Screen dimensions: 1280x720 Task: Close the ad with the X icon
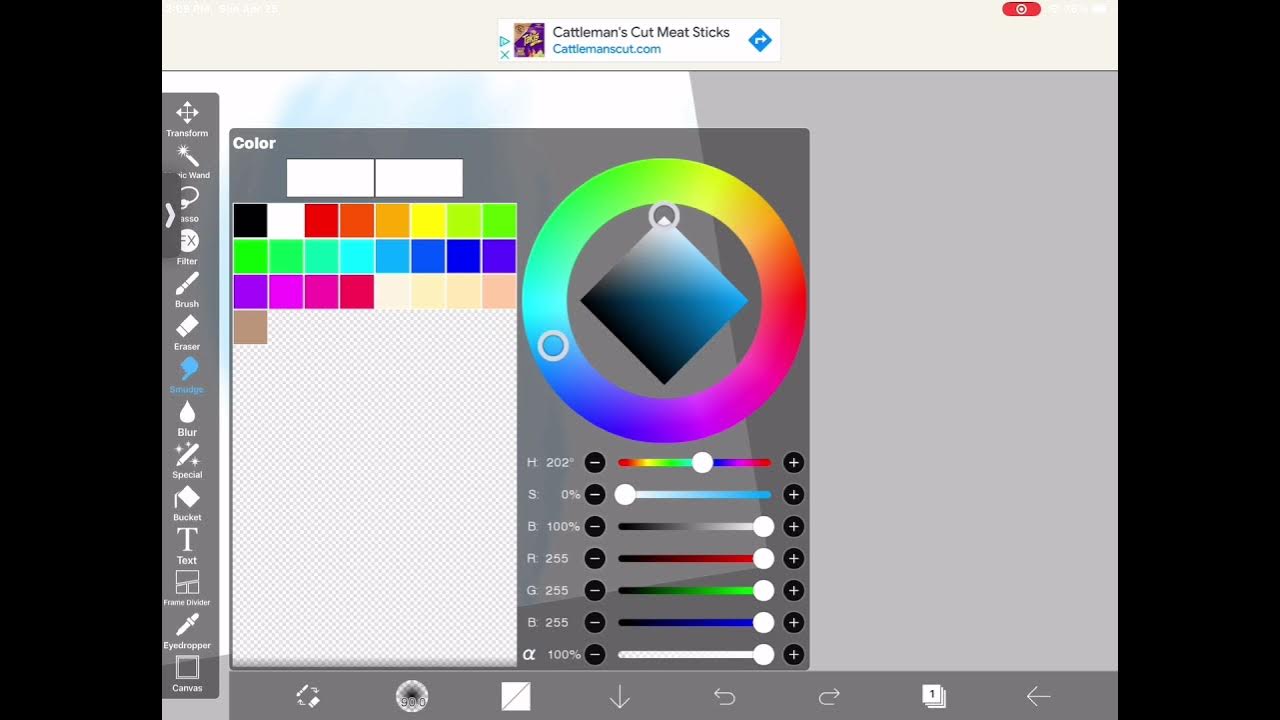point(505,54)
